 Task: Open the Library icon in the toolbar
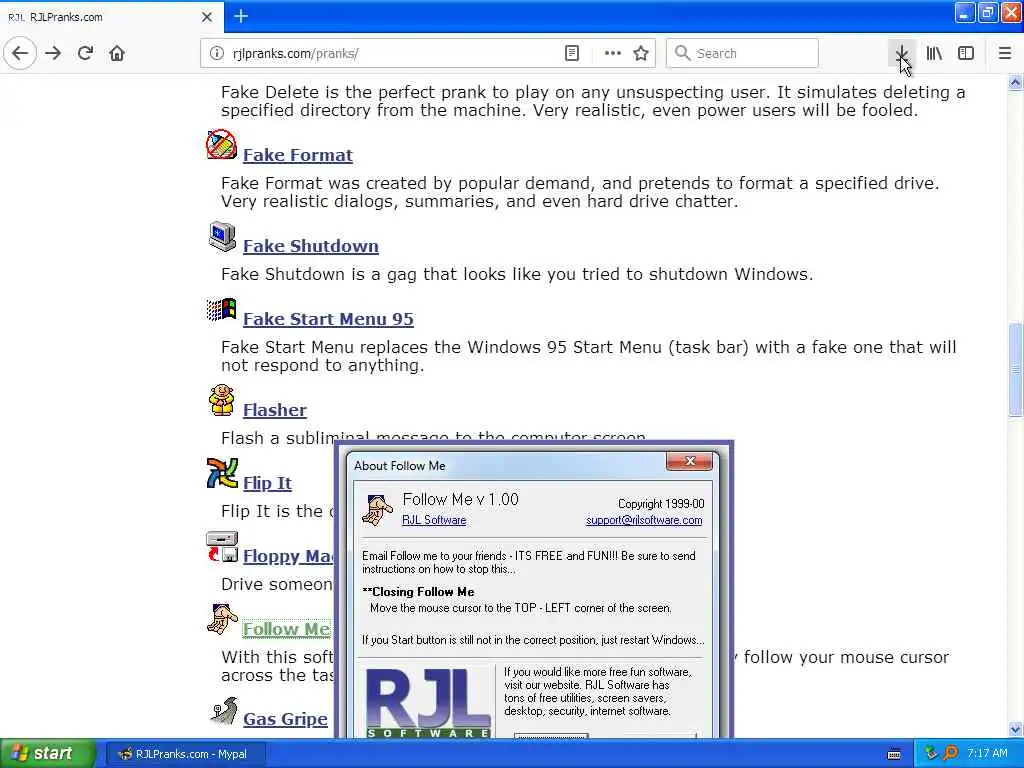[934, 54]
